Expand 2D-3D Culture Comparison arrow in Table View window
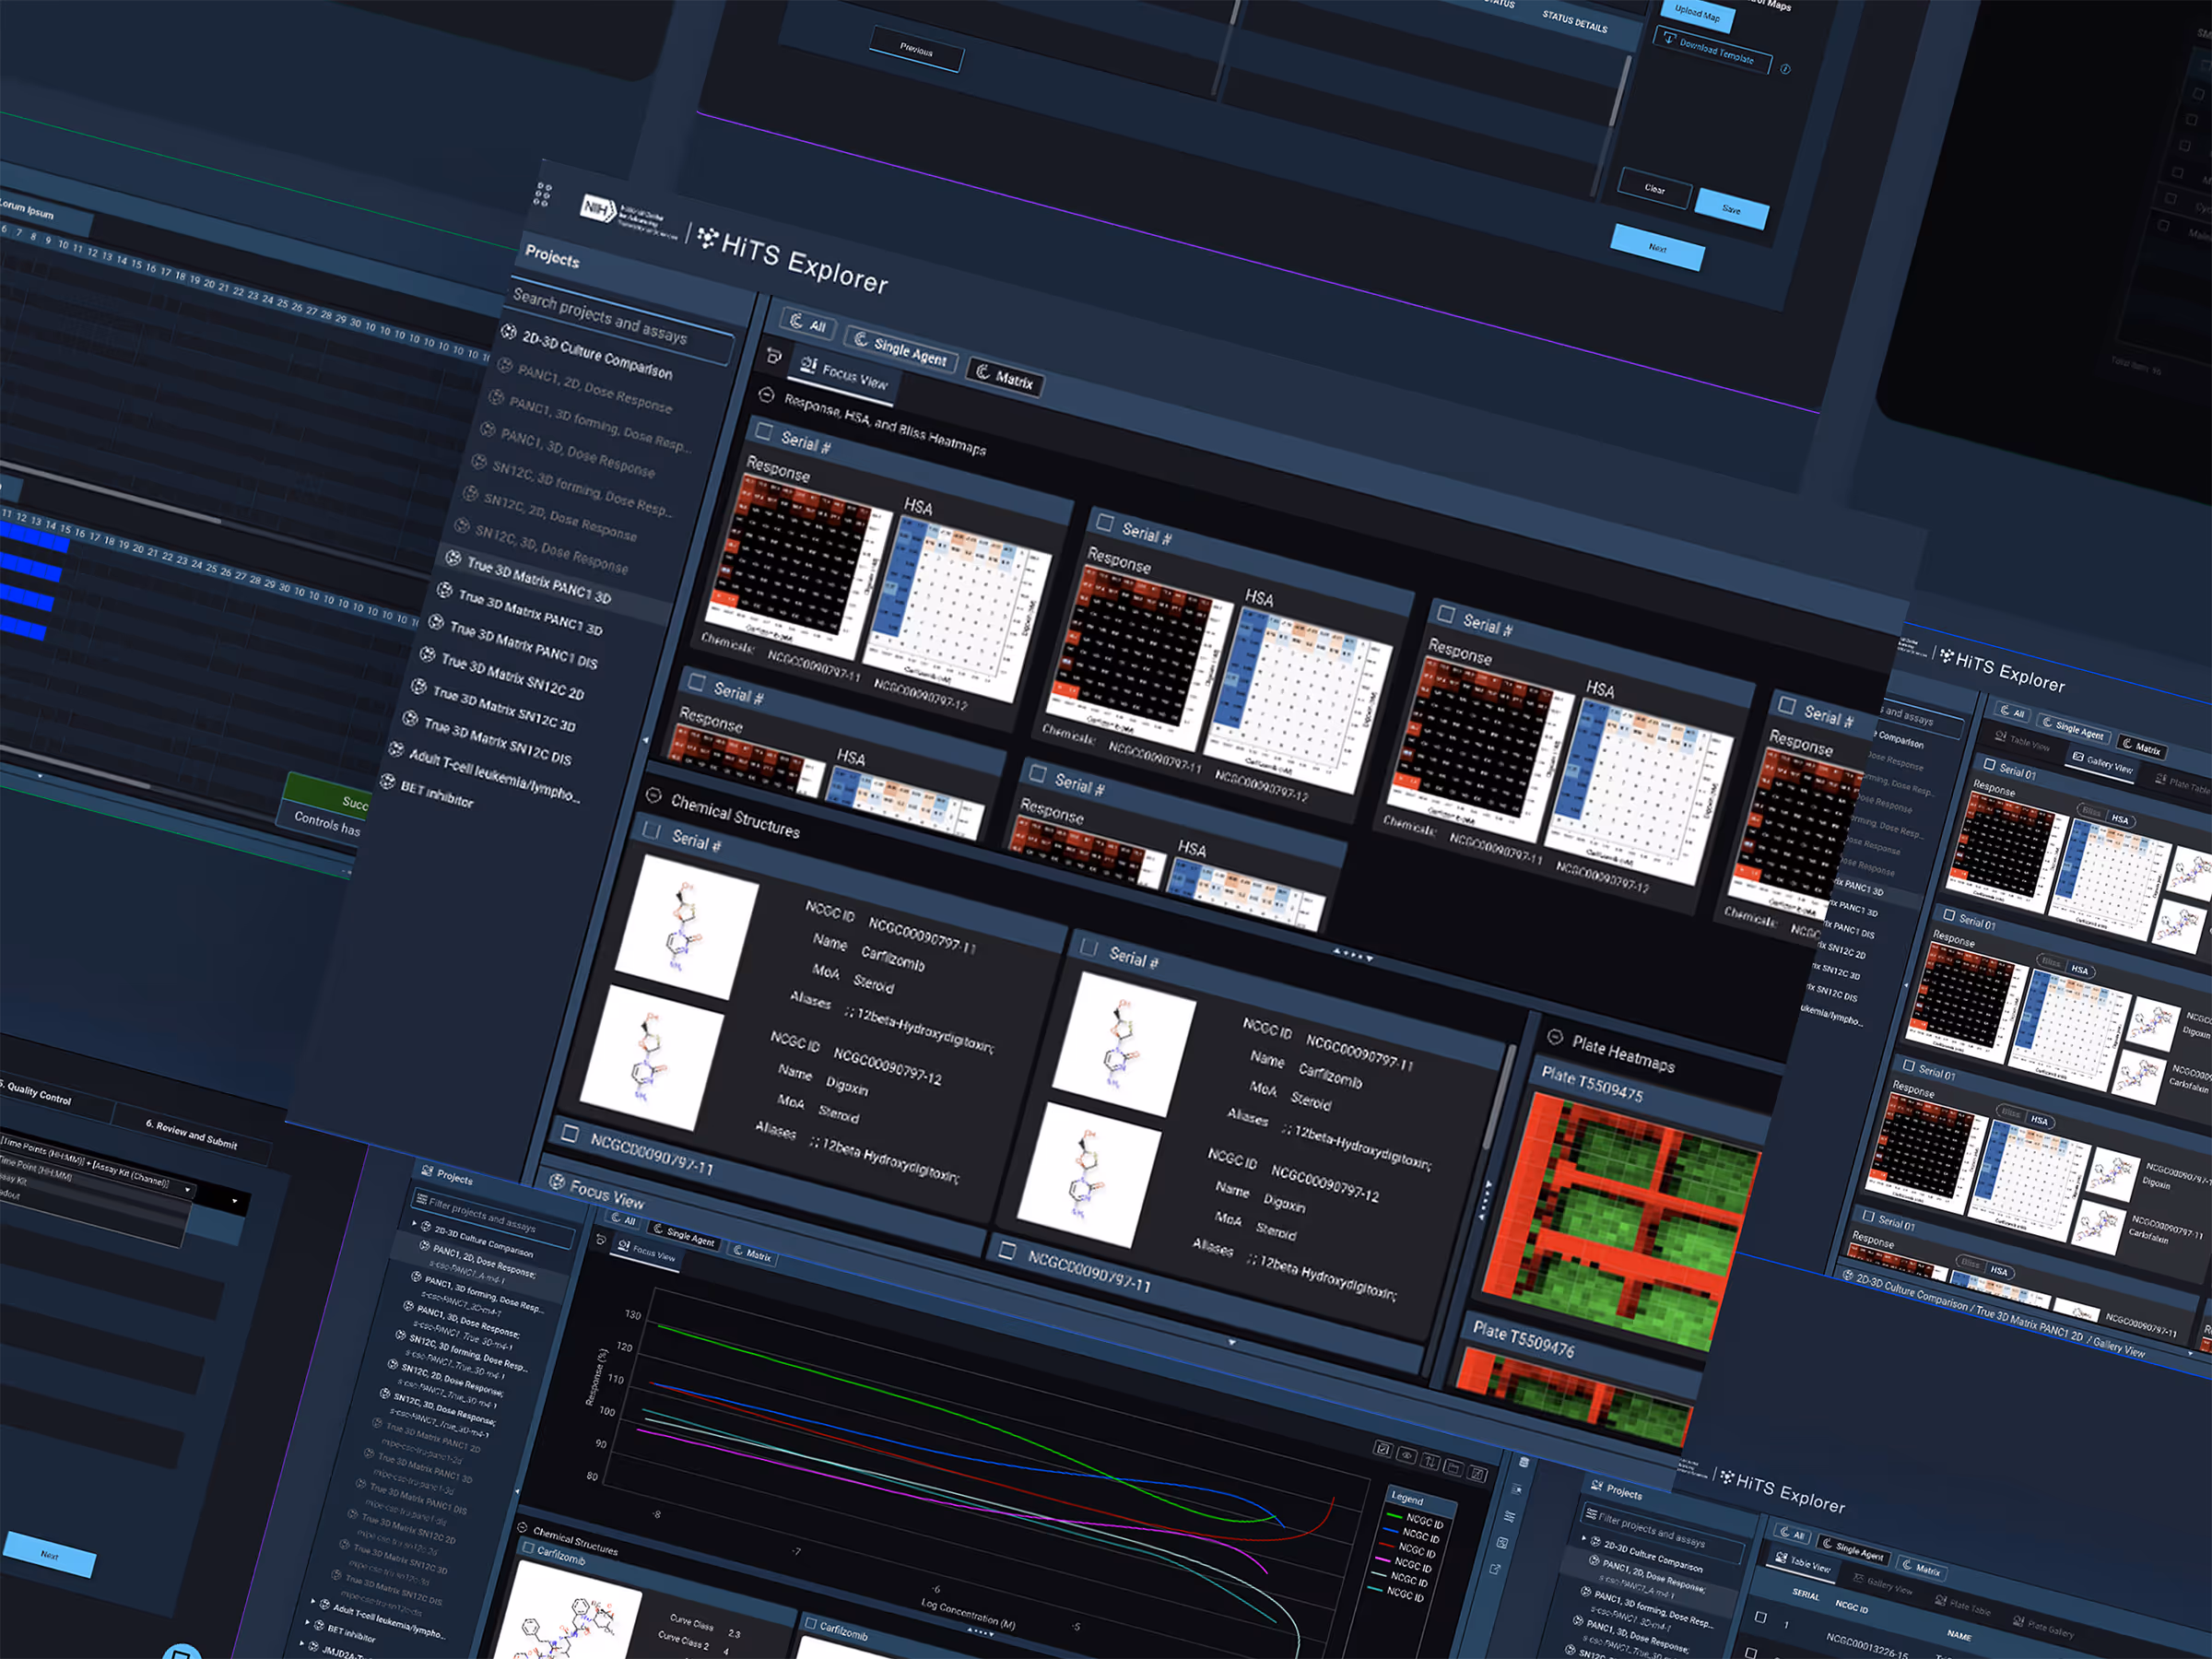2212x1659 pixels. [x=1583, y=1537]
